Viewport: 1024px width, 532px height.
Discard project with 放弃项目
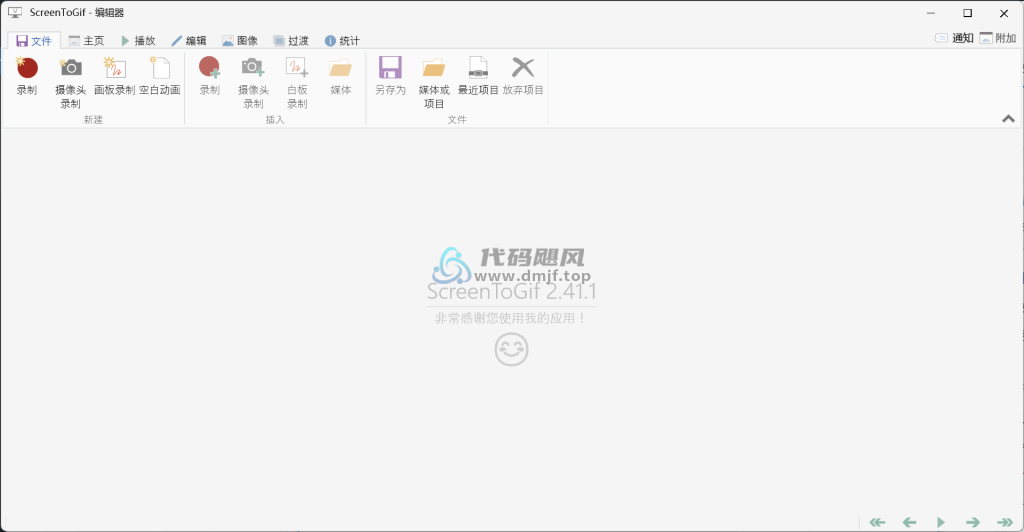click(522, 76)
